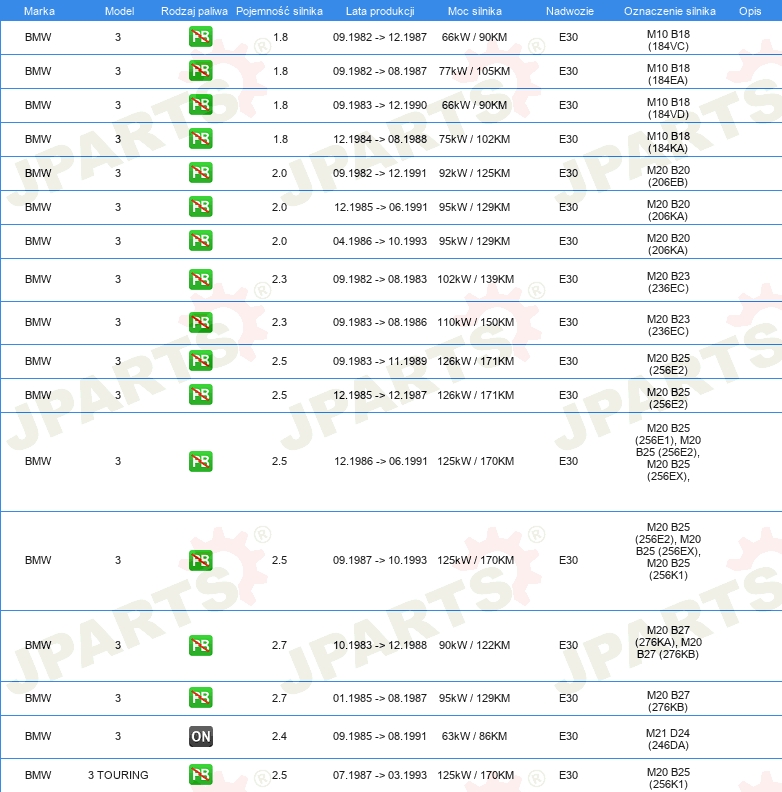
Task: Click production dates 09.1983 -> 12.1990
Action: [380, 105]
